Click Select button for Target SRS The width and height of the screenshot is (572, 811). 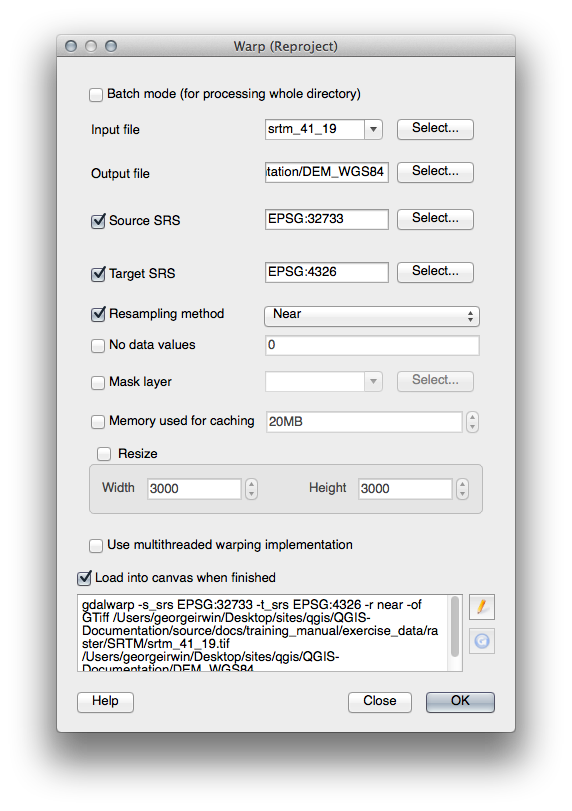point(435,272)
